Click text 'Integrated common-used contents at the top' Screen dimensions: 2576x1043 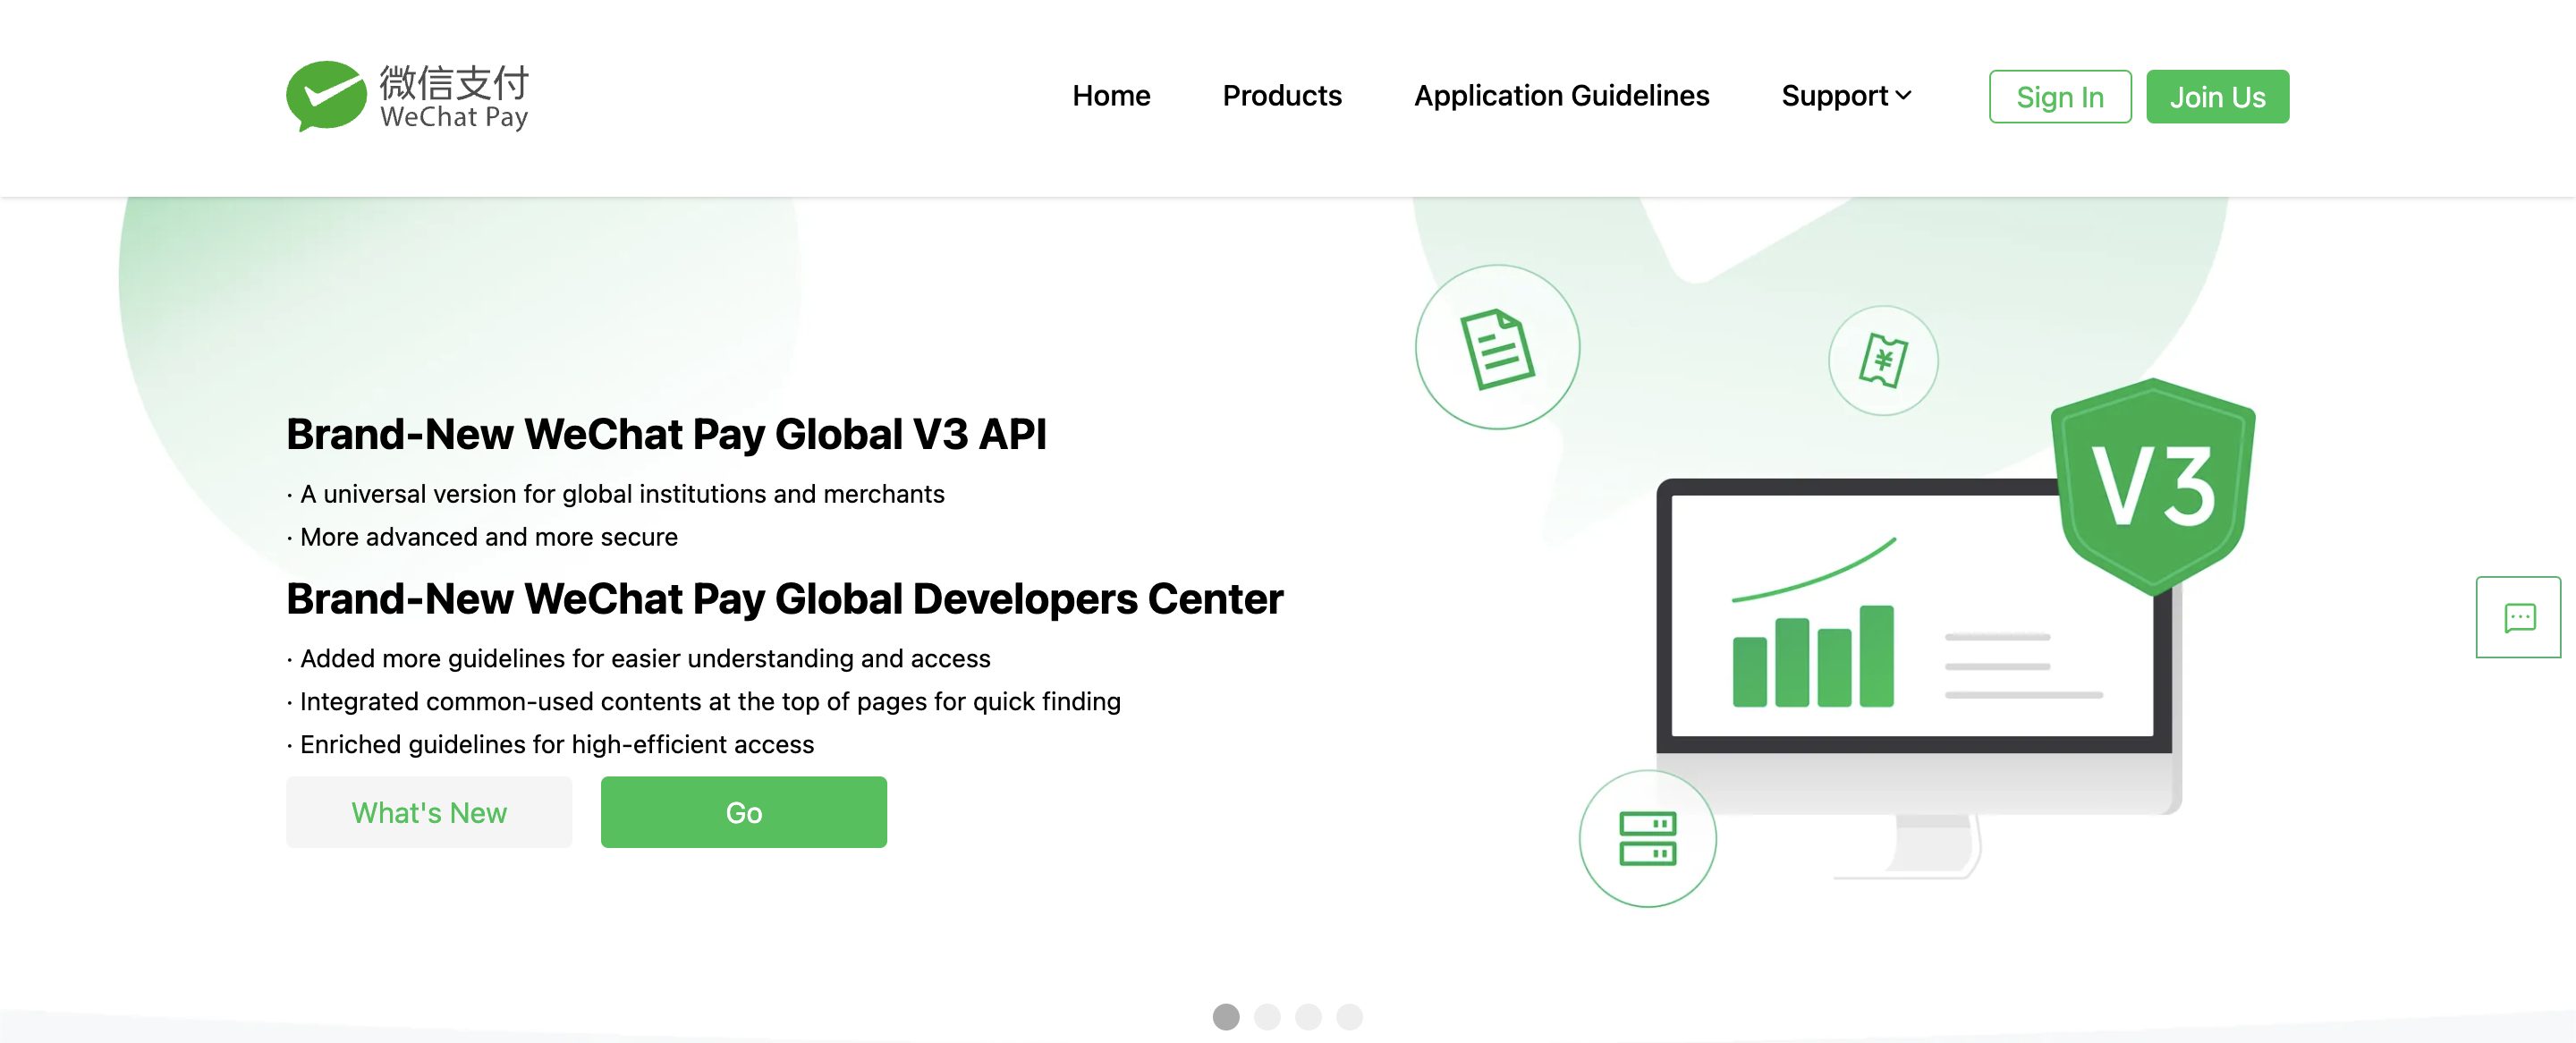pos(560,701)
